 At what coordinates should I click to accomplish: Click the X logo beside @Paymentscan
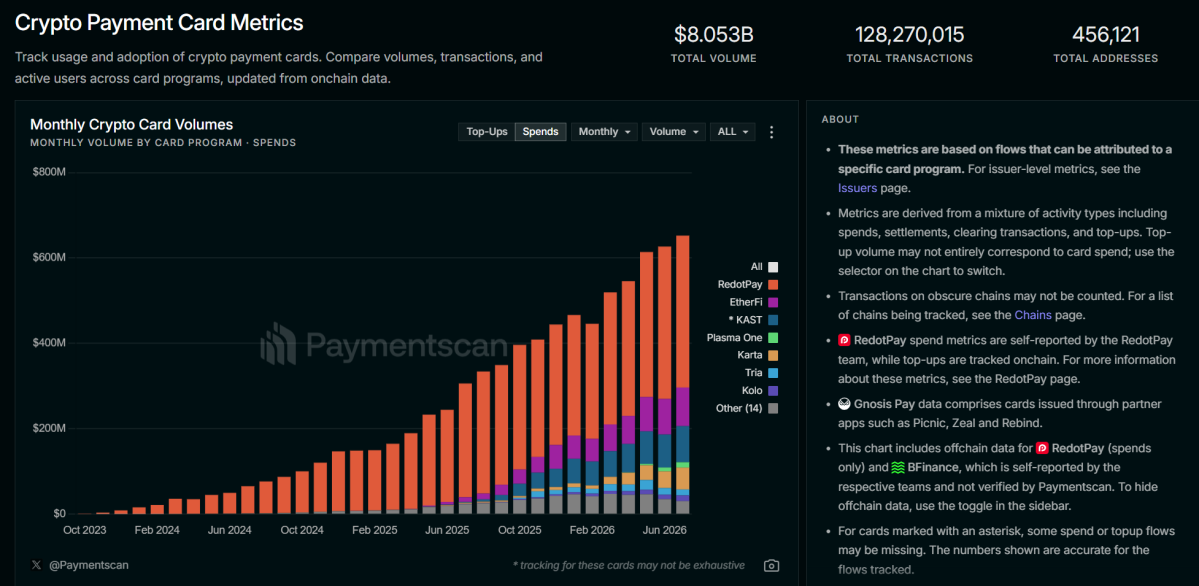(36, 565)
